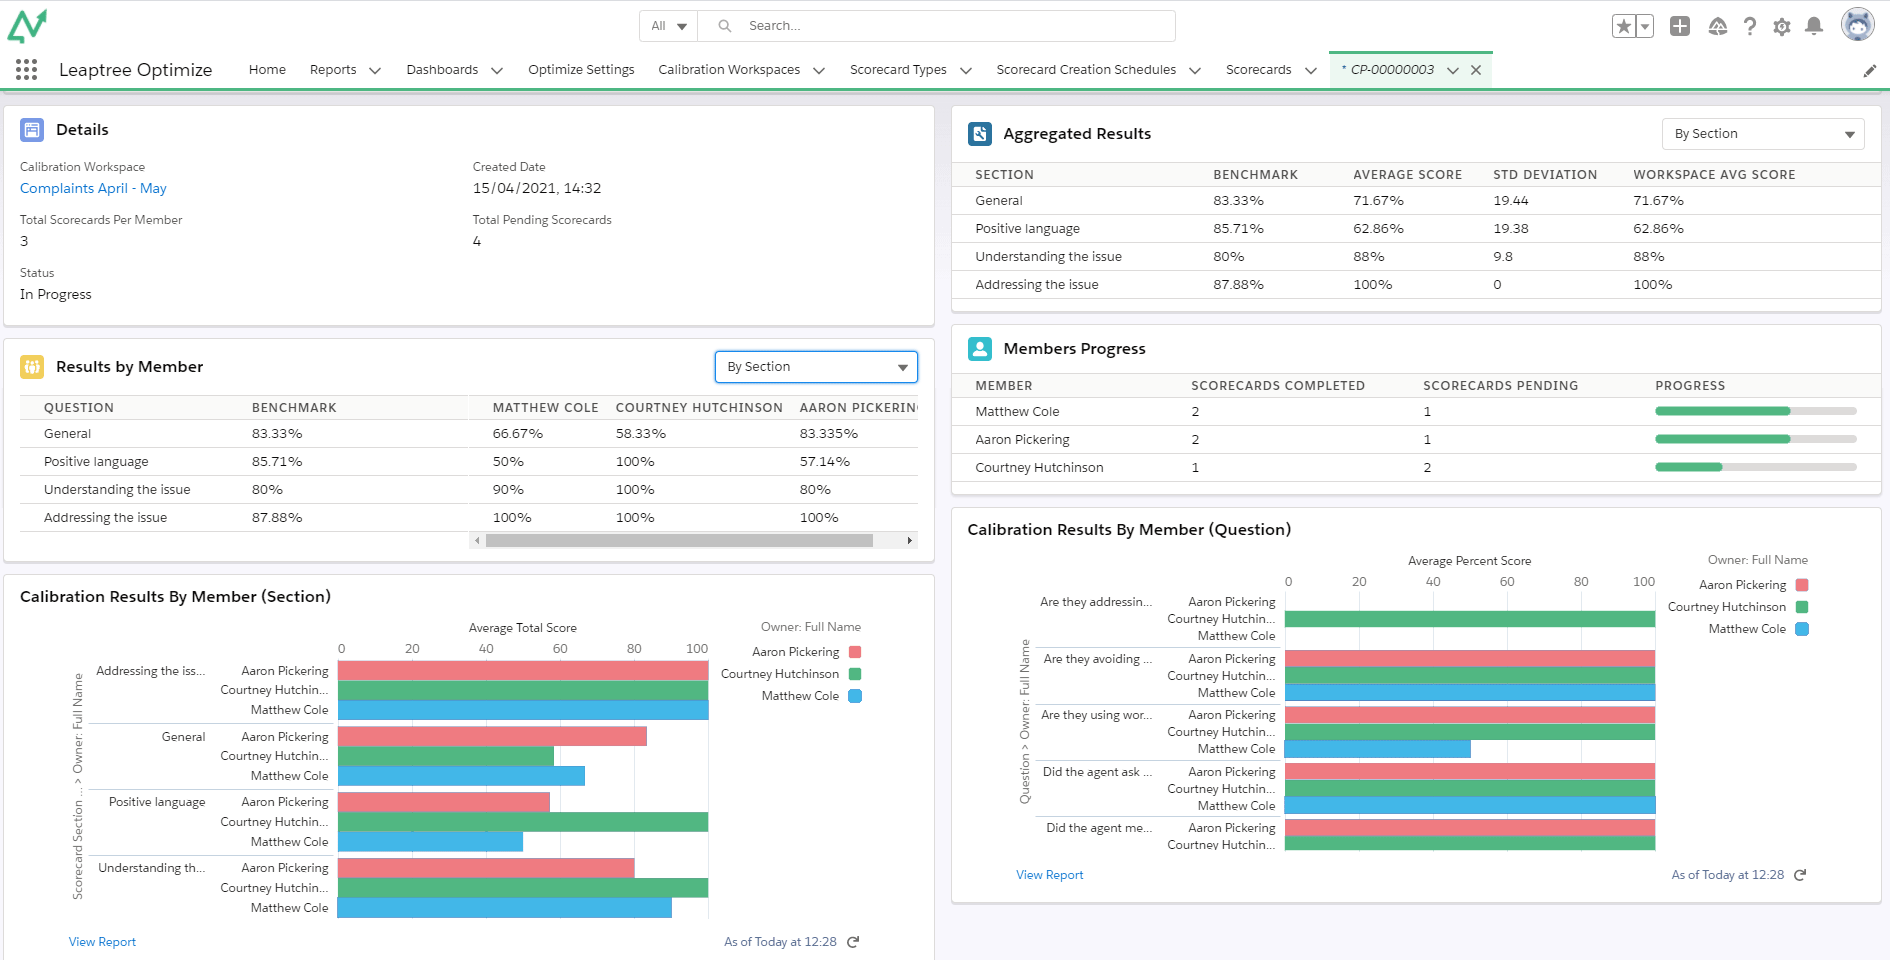Screen dimensions: 1890x960
Task: Open the Salesforce Trailhead guidance icon
Action: coord(1718,27)
